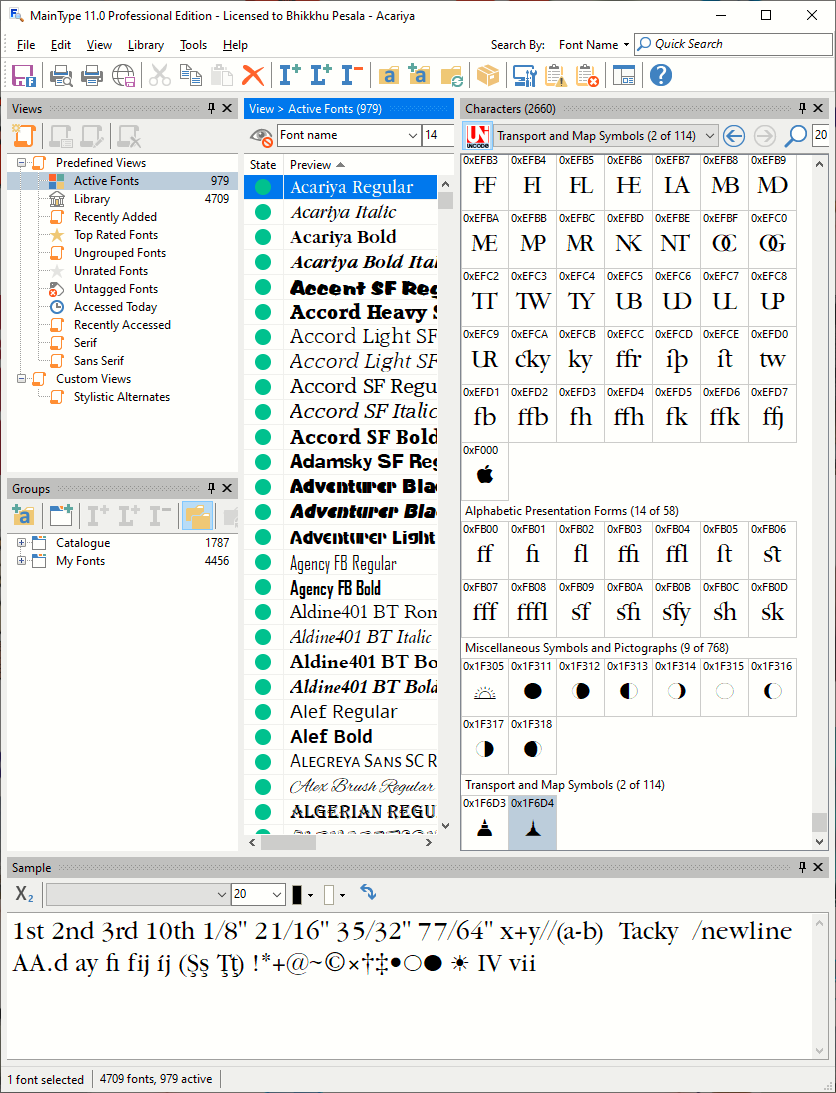
Task: Toggle the eye filter icon beside Font name
Action: [x=261, y=136]
